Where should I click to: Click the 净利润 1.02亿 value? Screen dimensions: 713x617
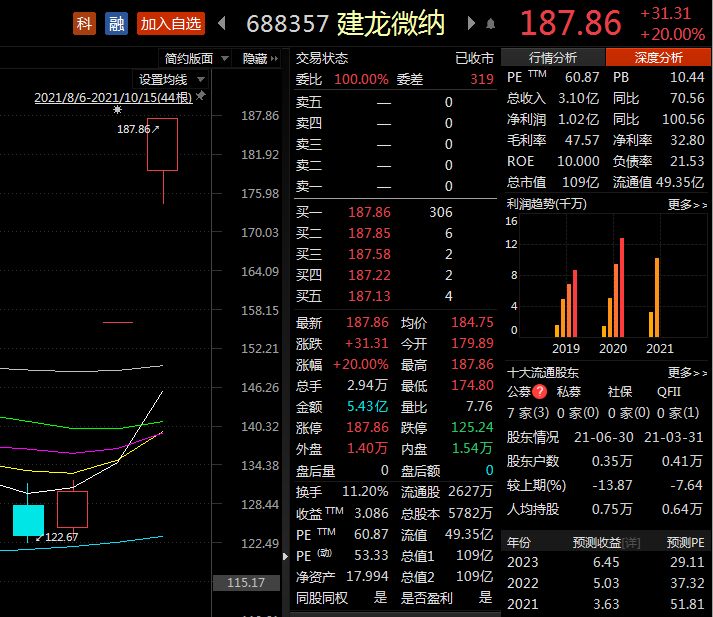pos(578,119)
